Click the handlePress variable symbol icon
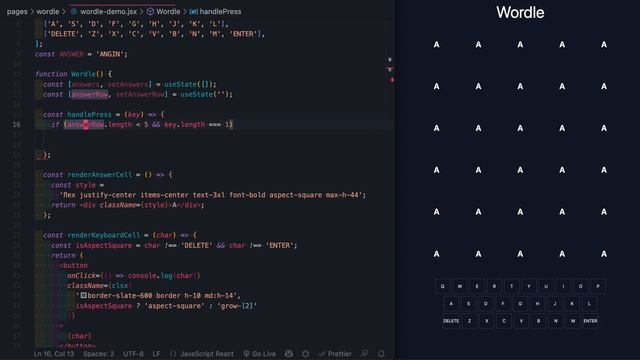Screen dimensions: 640x360 click(x=193, y=11)
